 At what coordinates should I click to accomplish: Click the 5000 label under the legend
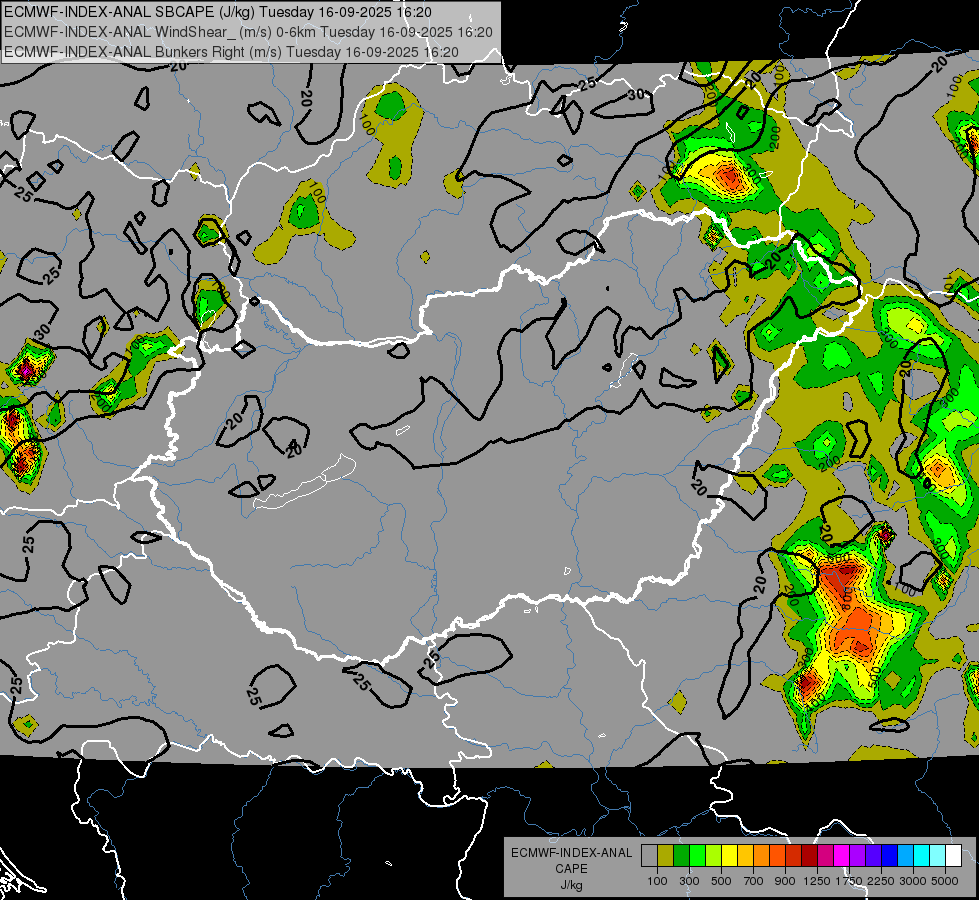pyautogui.click(x=945, y=881)
